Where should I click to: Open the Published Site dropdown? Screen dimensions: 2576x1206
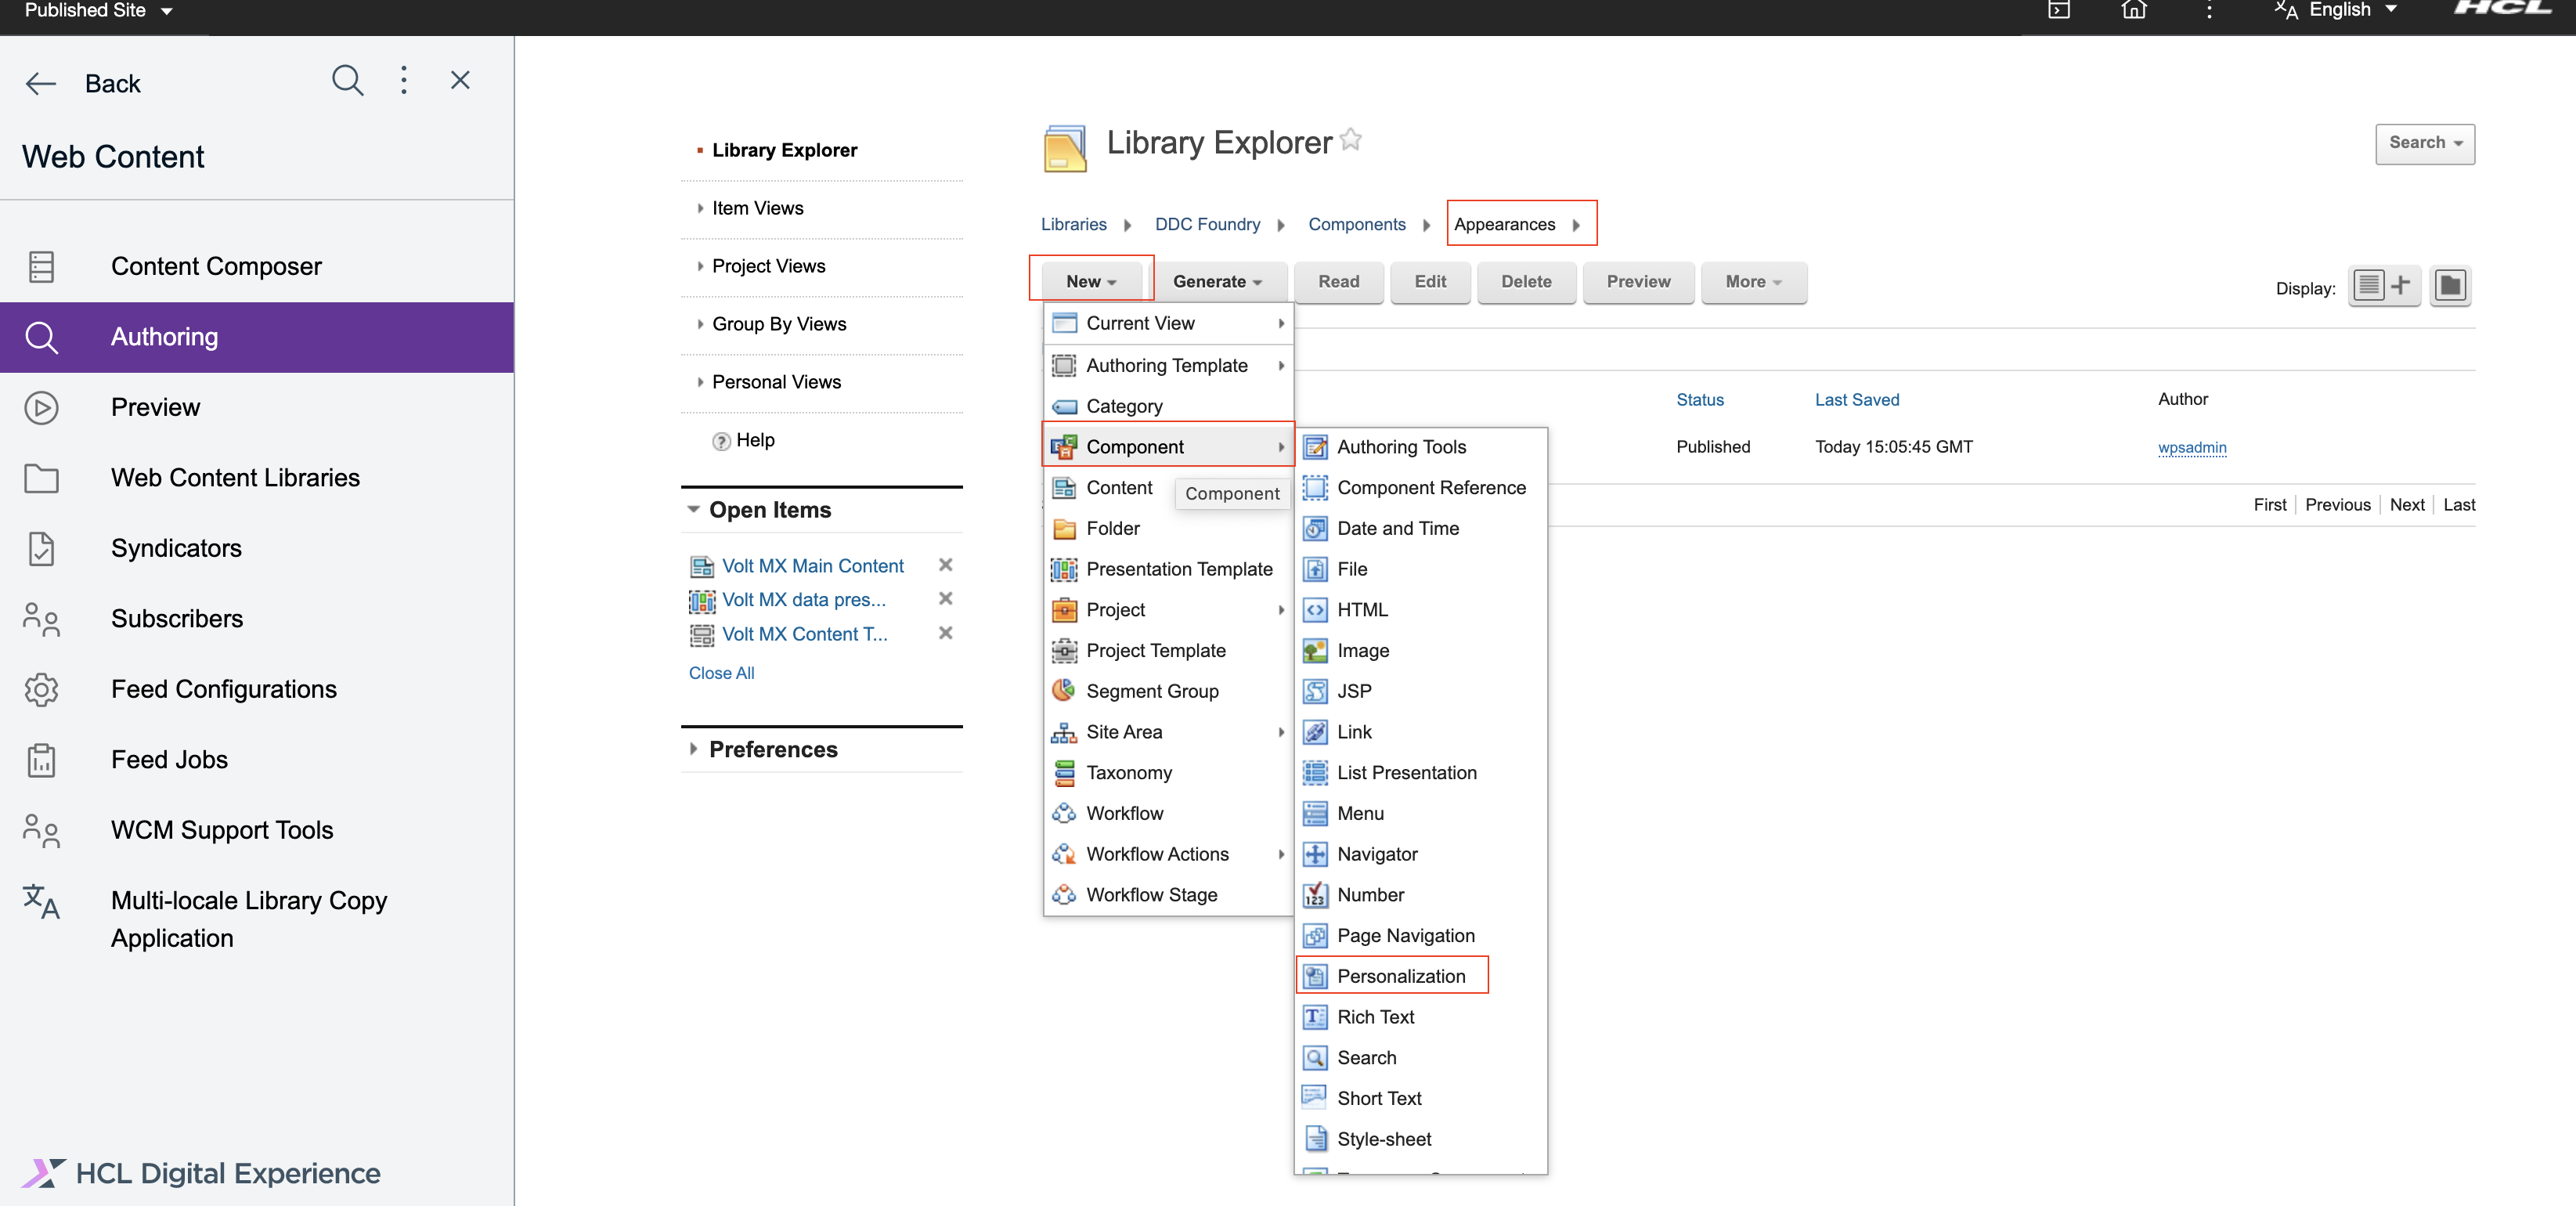tap(95, 11)
